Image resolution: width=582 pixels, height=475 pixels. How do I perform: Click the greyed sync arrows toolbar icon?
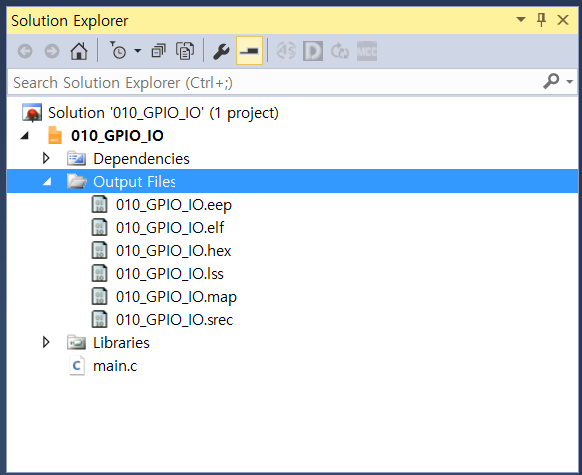click(x=340, y=51)
